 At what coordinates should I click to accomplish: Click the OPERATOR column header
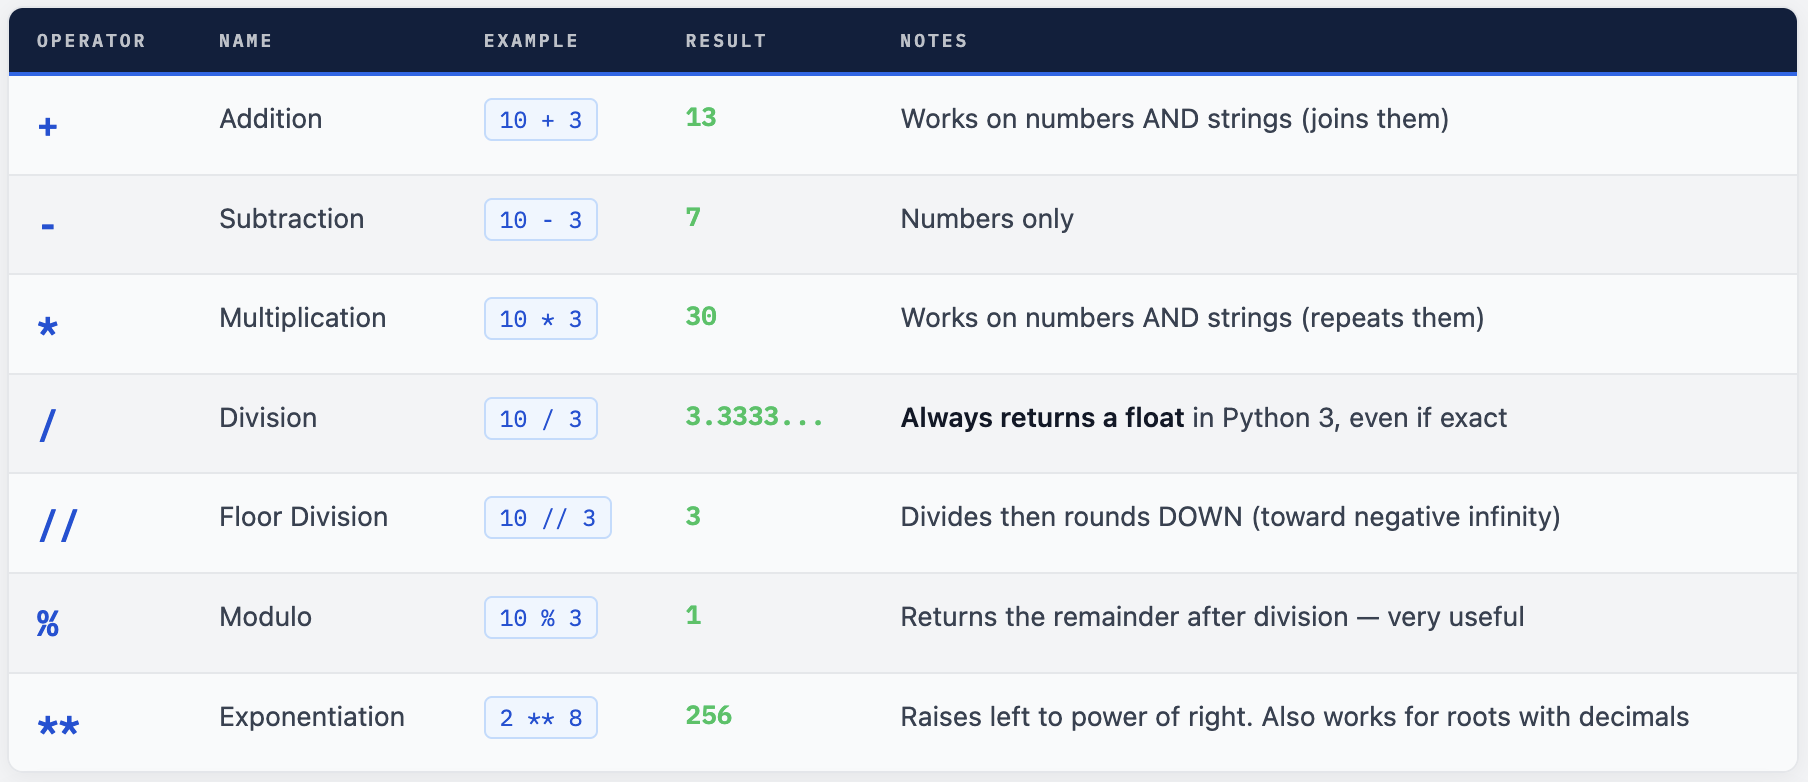[91, 41]
